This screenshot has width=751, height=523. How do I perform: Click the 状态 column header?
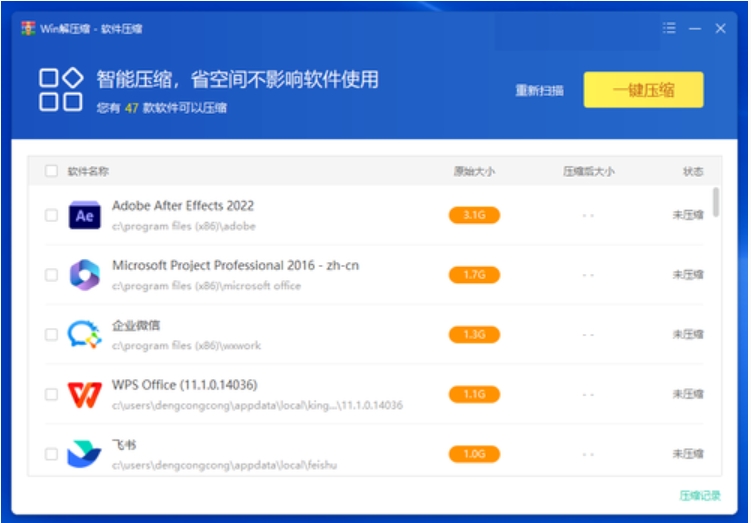coord(693,171)
